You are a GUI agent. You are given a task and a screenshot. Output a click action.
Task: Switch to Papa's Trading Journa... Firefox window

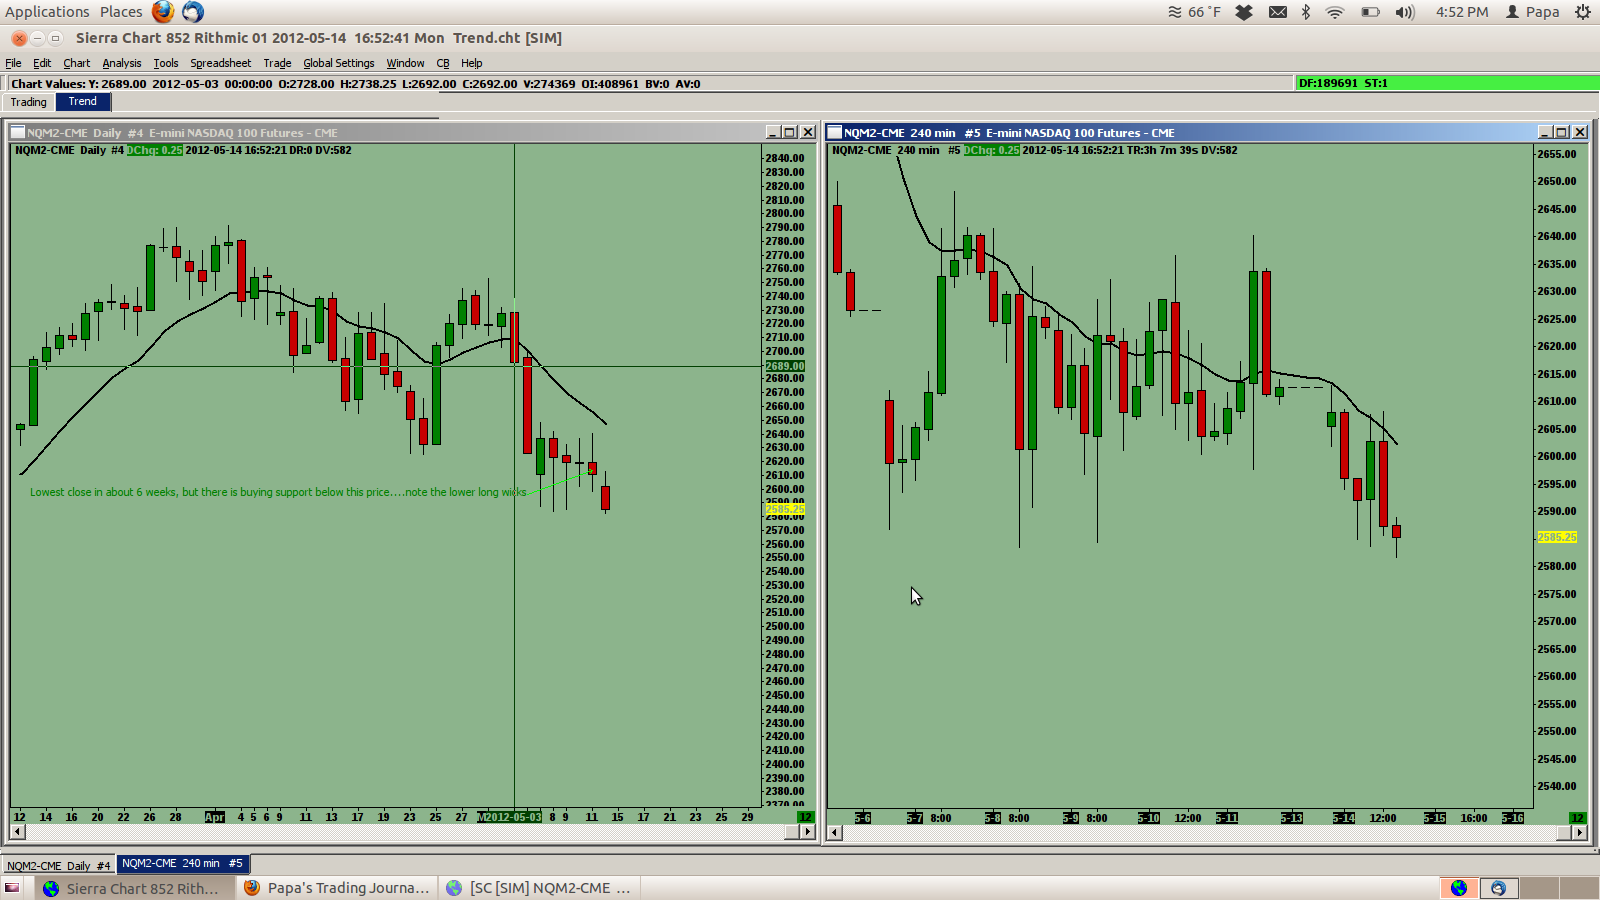point(337,888)
